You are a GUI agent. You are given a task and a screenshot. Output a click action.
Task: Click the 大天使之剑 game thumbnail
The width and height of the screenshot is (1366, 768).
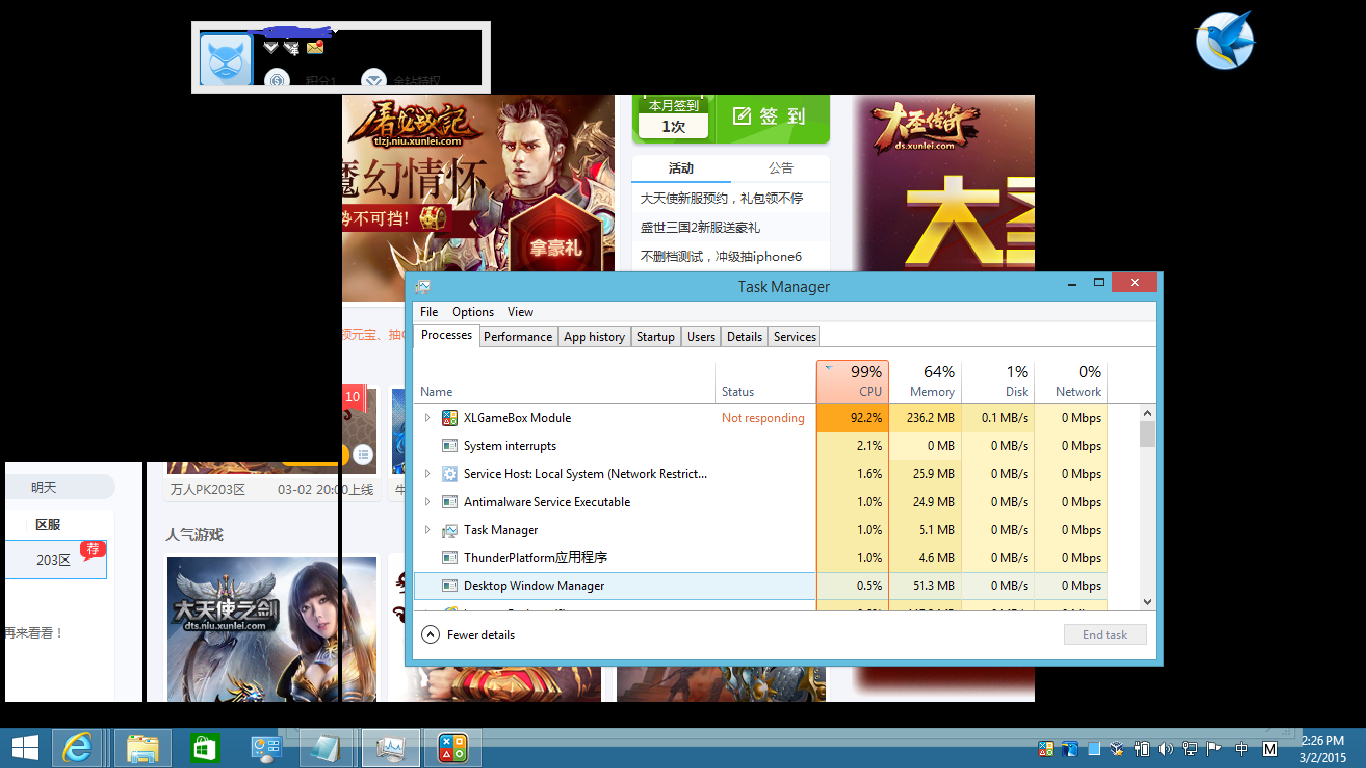tap(271, 629)
